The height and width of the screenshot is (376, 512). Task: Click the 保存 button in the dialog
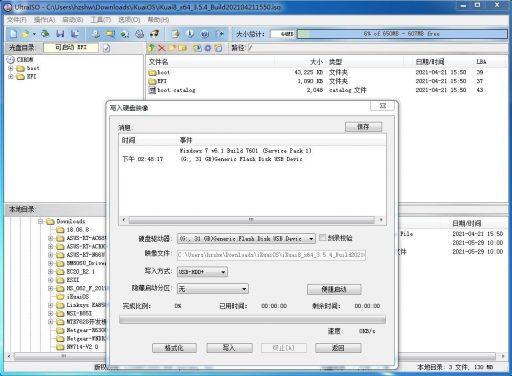(363, 127)
